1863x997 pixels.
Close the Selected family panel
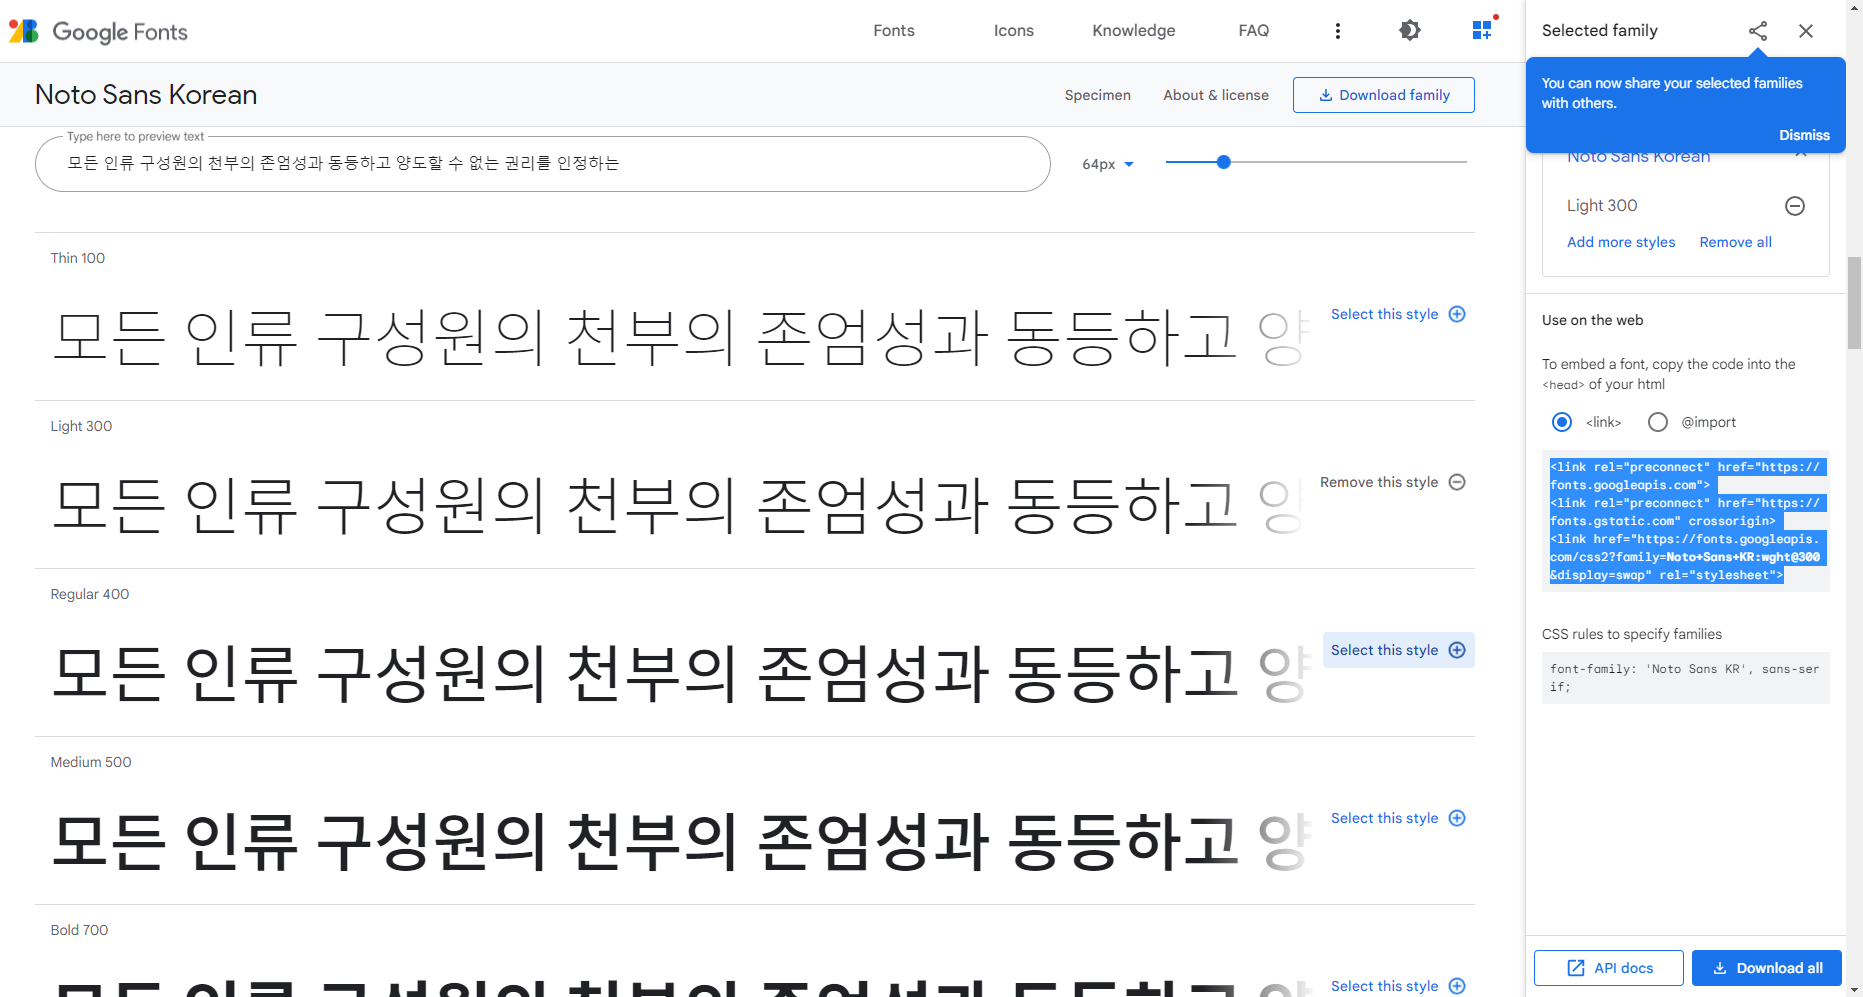pyautogui.click(x=1806, y=31)
